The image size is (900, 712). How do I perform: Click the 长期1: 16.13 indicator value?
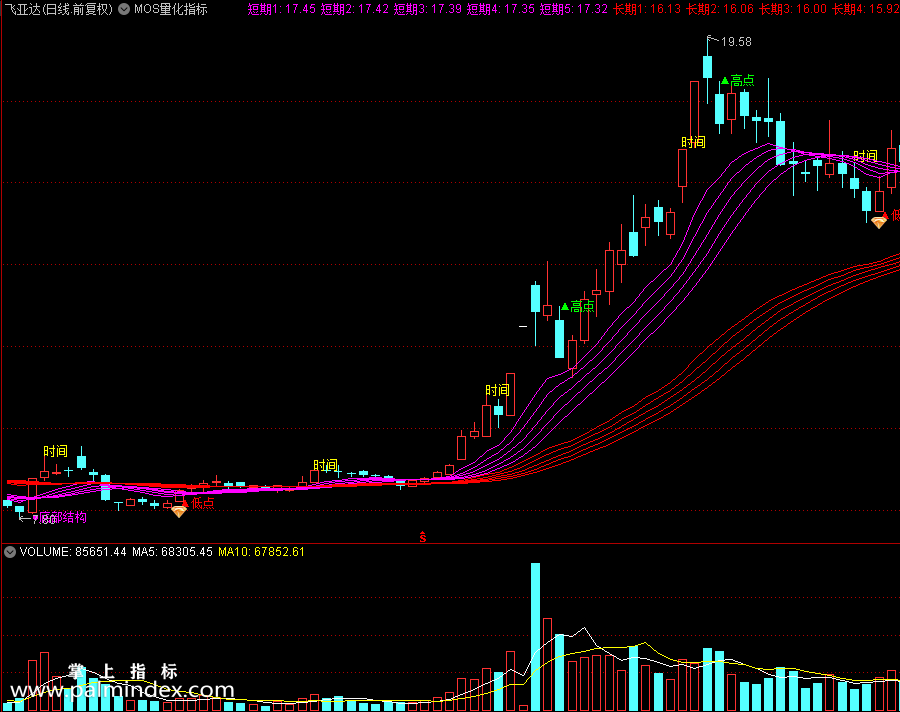pyautogui.click(x=647, y=9)
